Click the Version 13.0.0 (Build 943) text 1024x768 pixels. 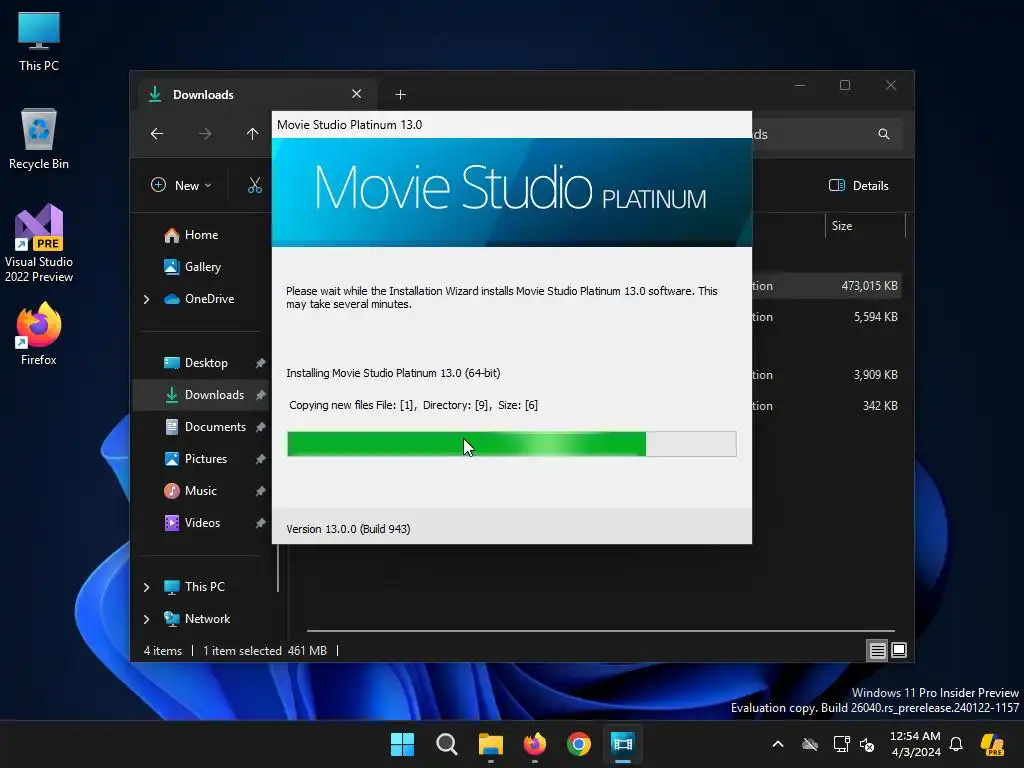pyautogui.click(x=348, y=529)
